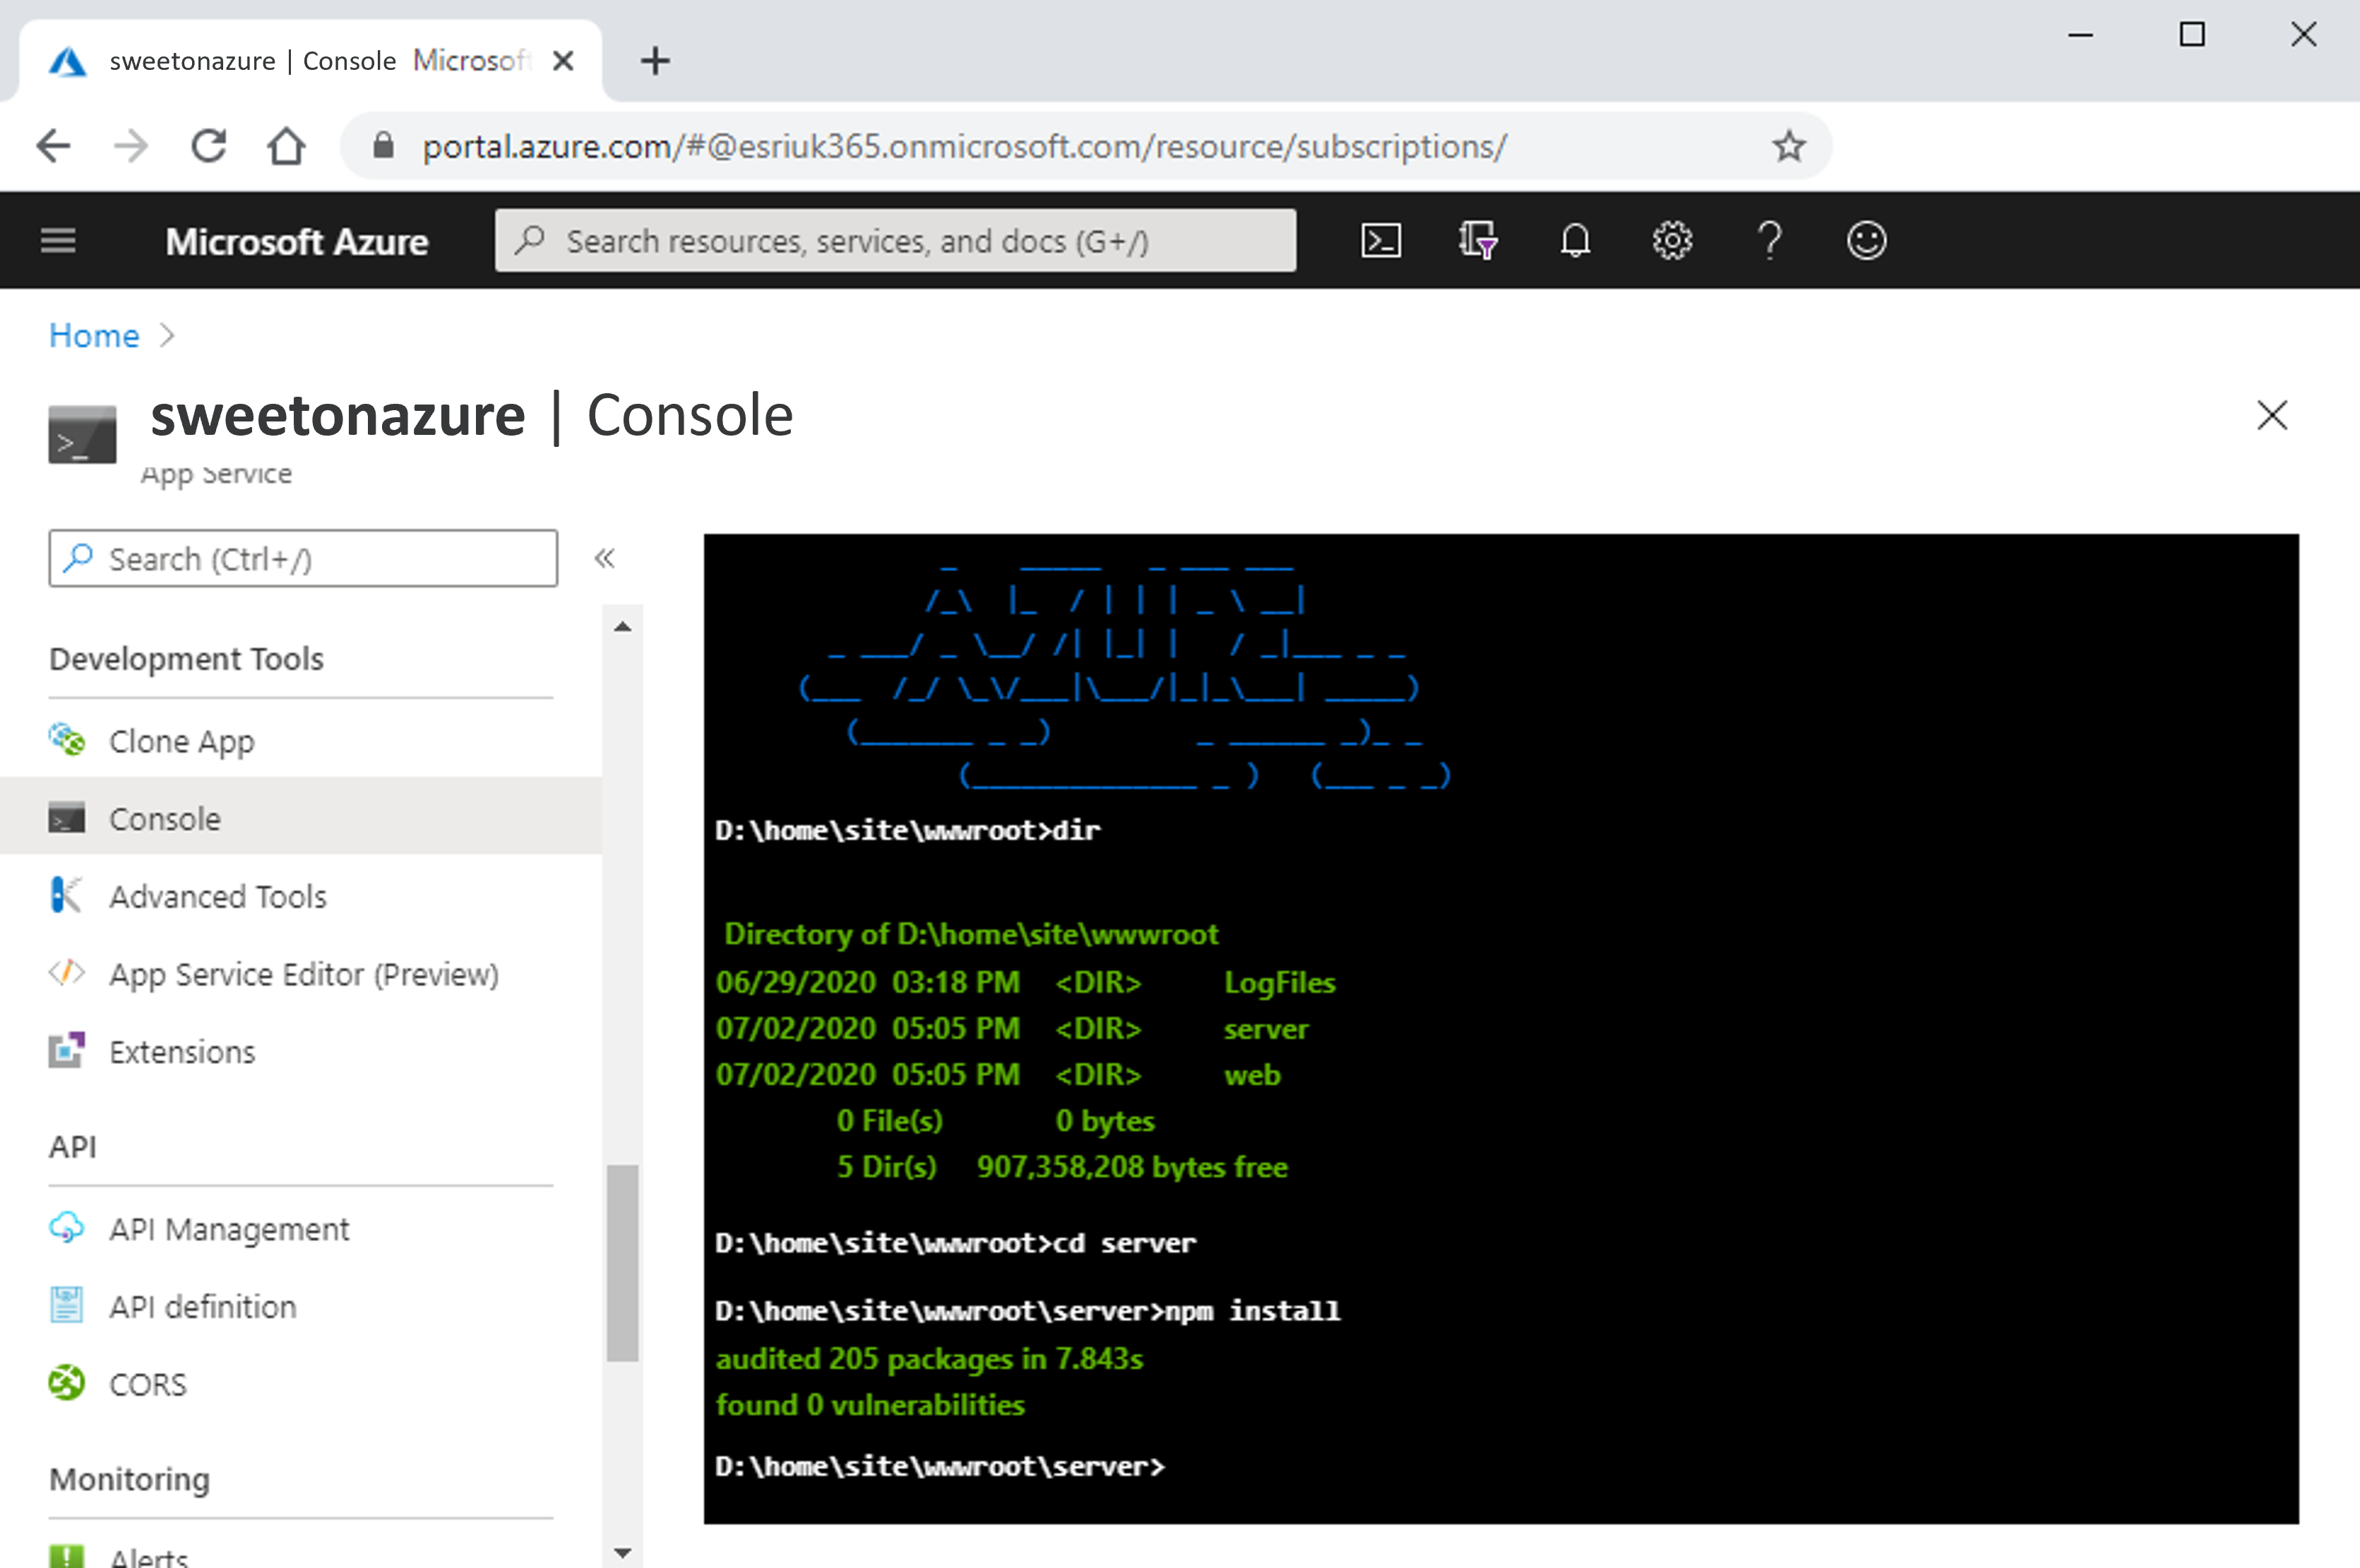
Task: Click 'found 0 vulnerabilities' output
Action: click(x=870, y=1405)
